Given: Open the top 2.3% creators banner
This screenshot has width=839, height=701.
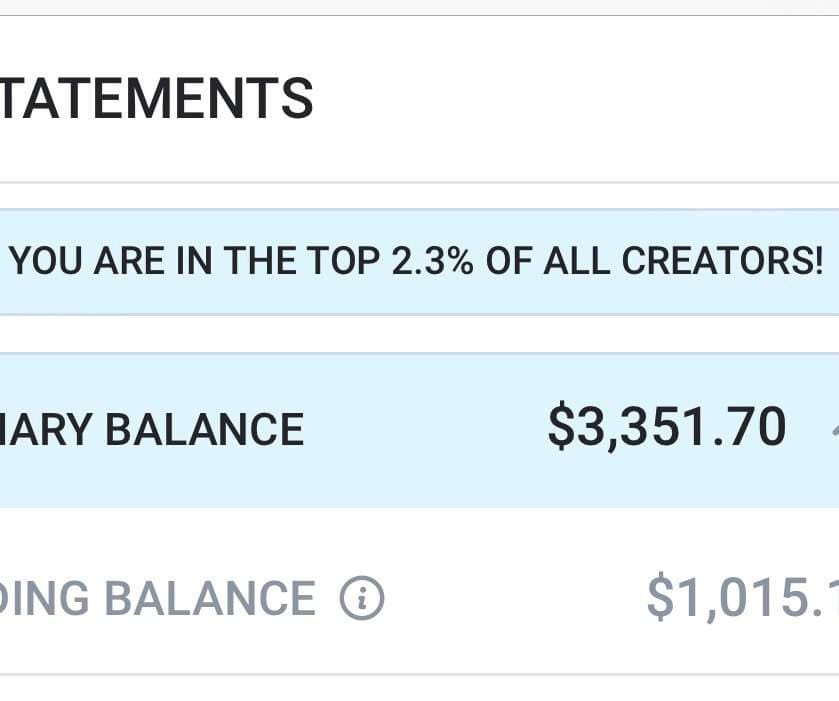Looking at the screenshot, I should click(420, 261).
